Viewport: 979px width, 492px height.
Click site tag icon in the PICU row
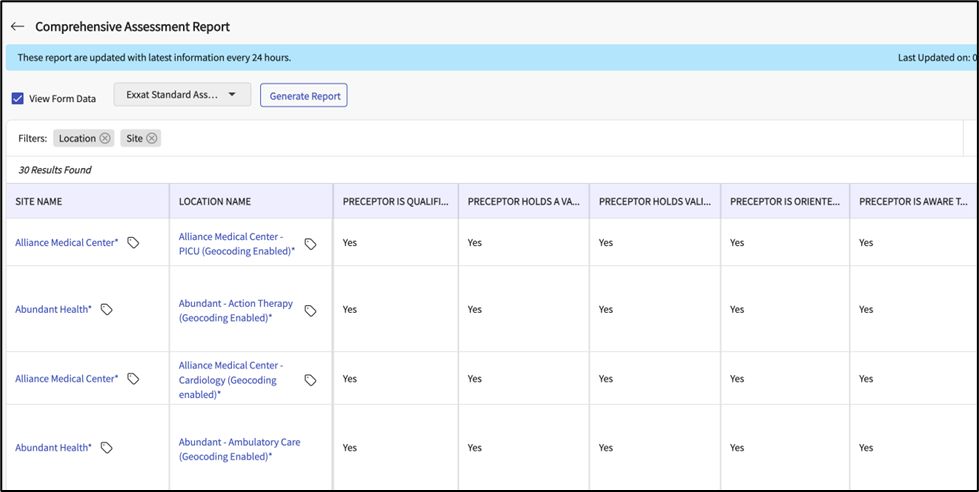tap(133, 243)
